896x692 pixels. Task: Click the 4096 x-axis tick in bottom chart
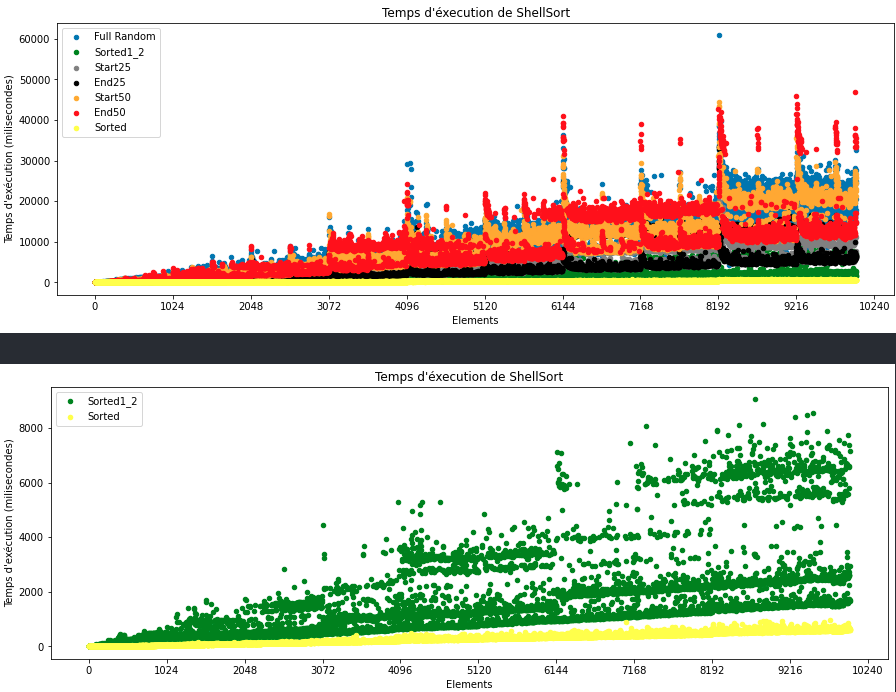pyautogui.click(x=401, y=670)
